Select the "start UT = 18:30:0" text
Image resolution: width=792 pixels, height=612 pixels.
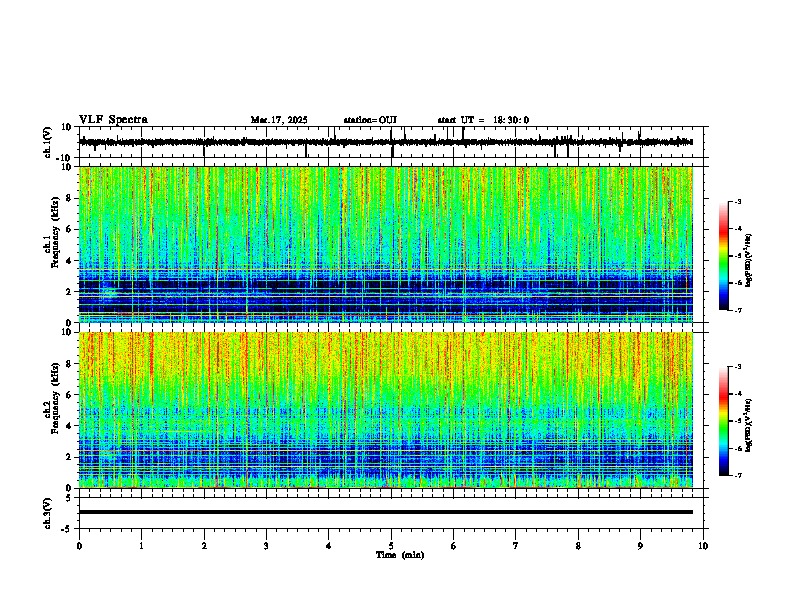(483, 120)
